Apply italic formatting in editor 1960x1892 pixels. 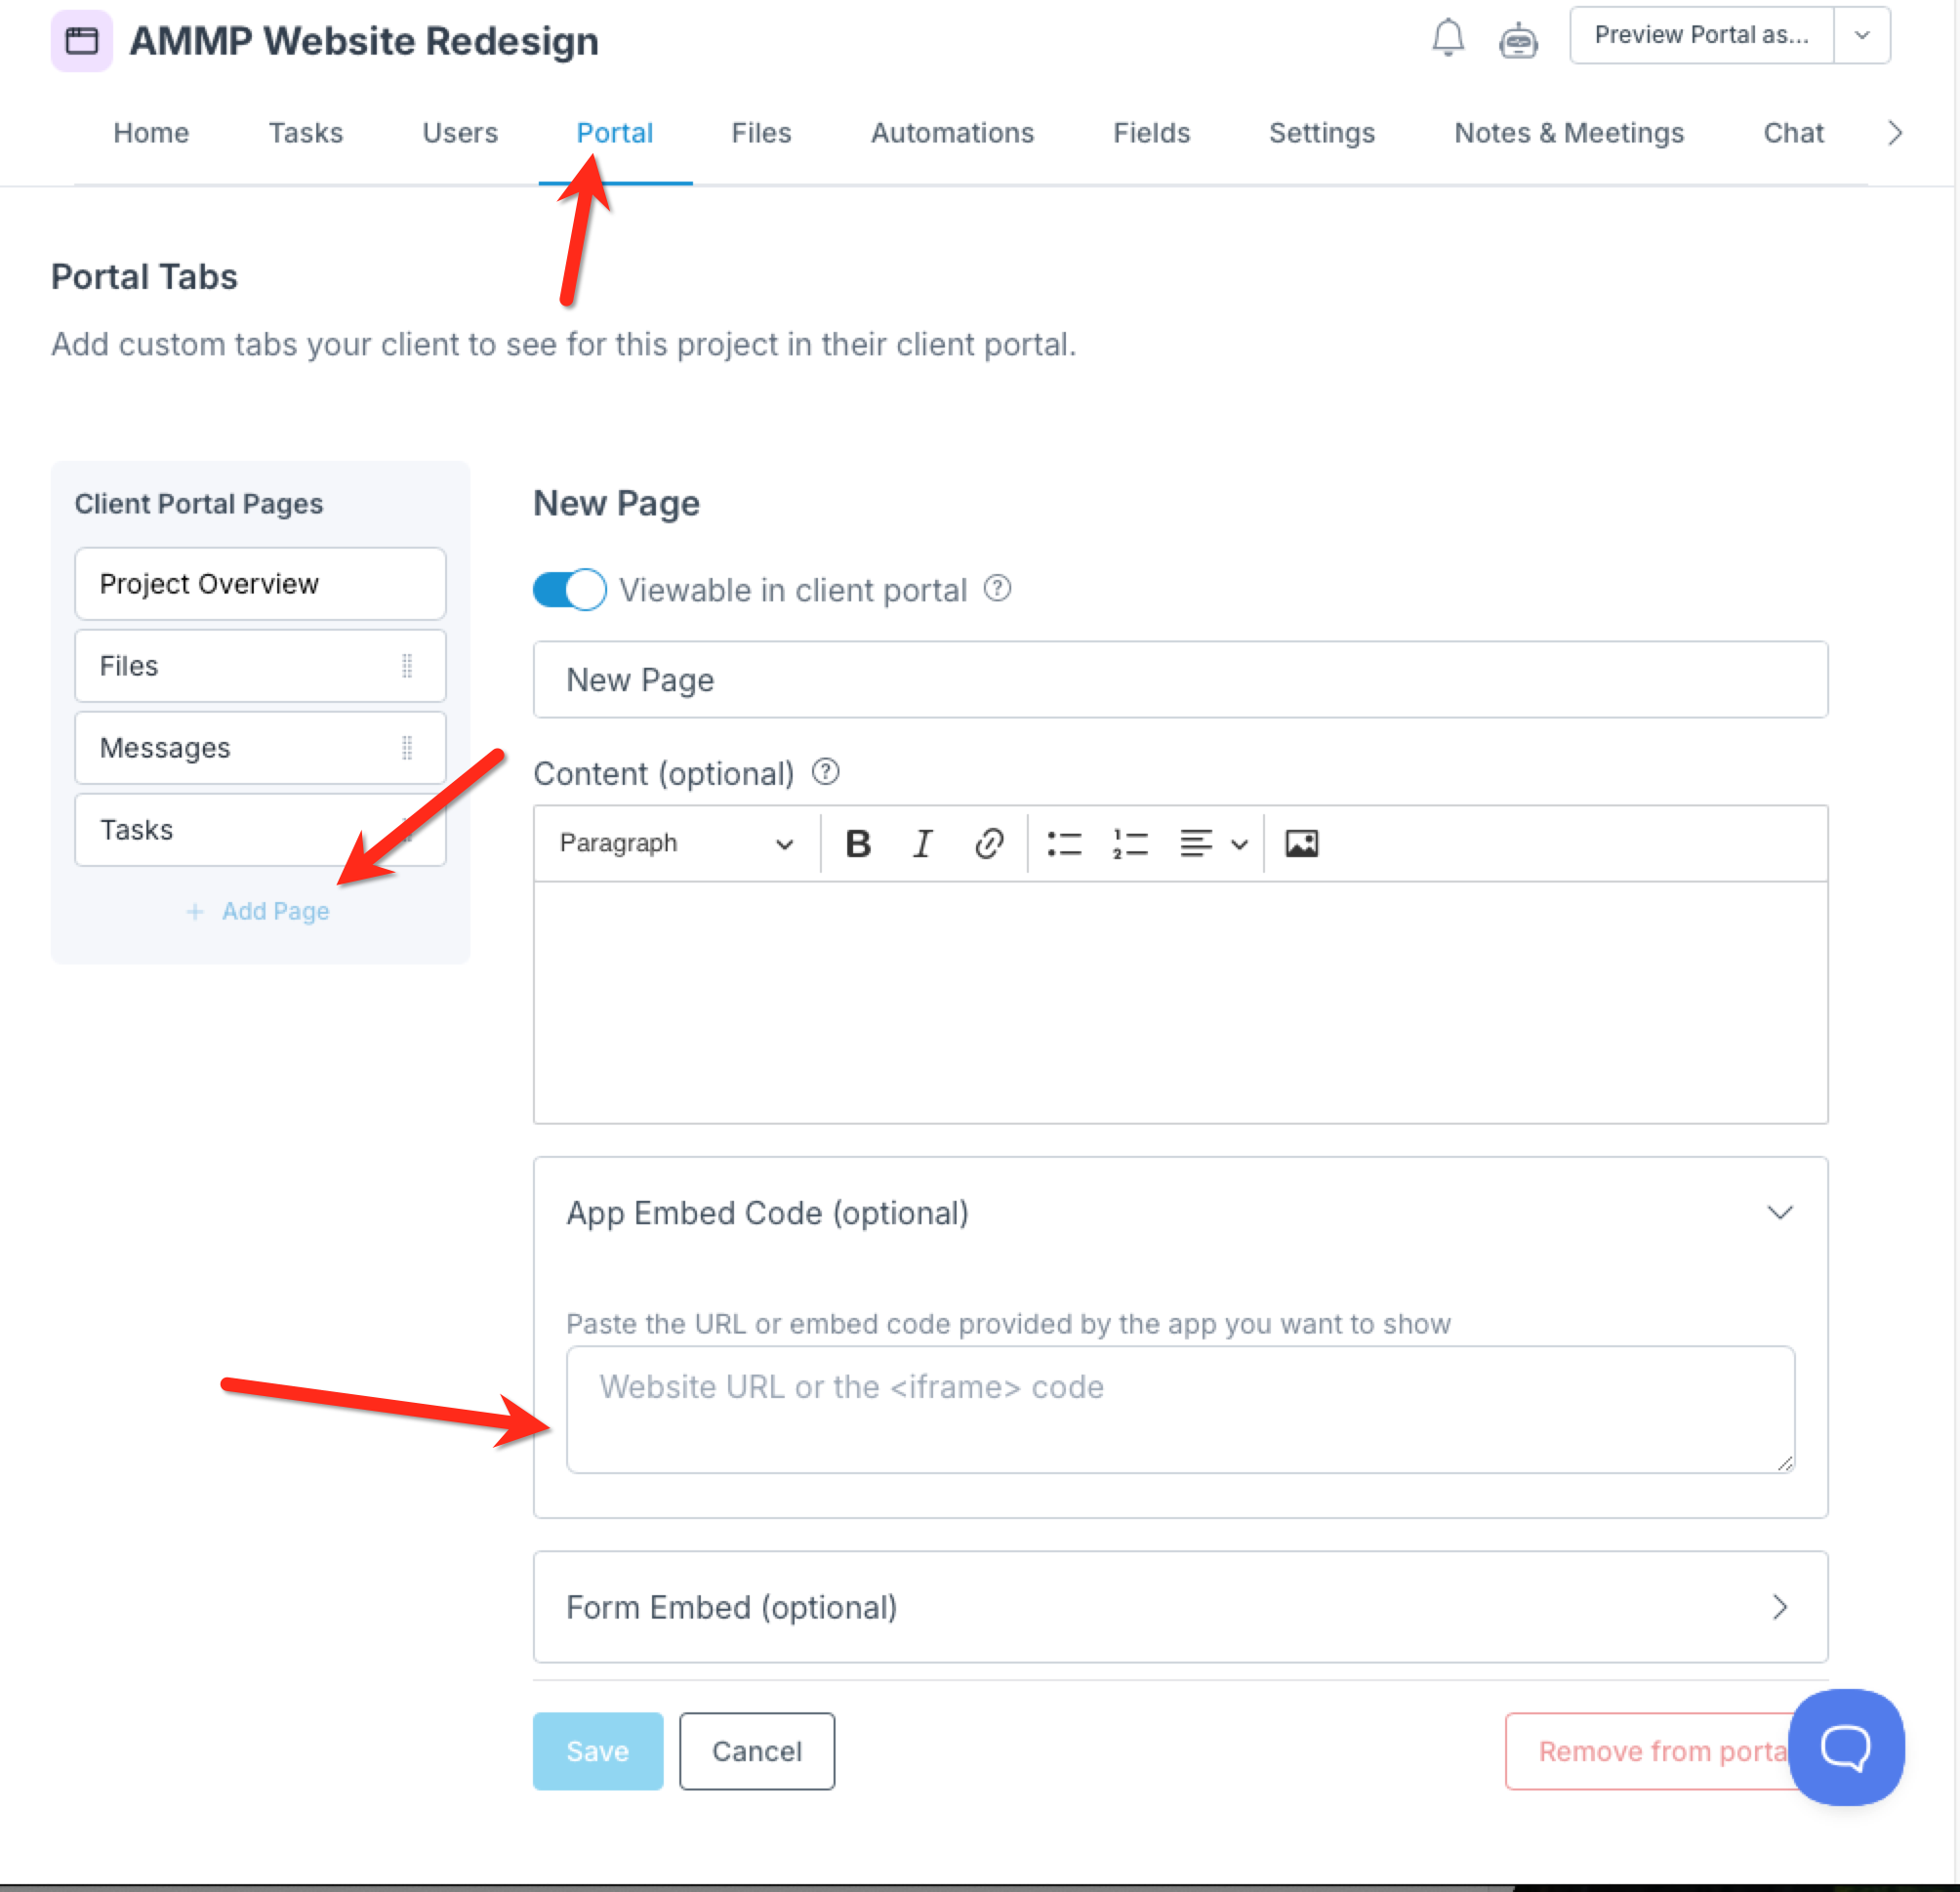pos(922,843)
